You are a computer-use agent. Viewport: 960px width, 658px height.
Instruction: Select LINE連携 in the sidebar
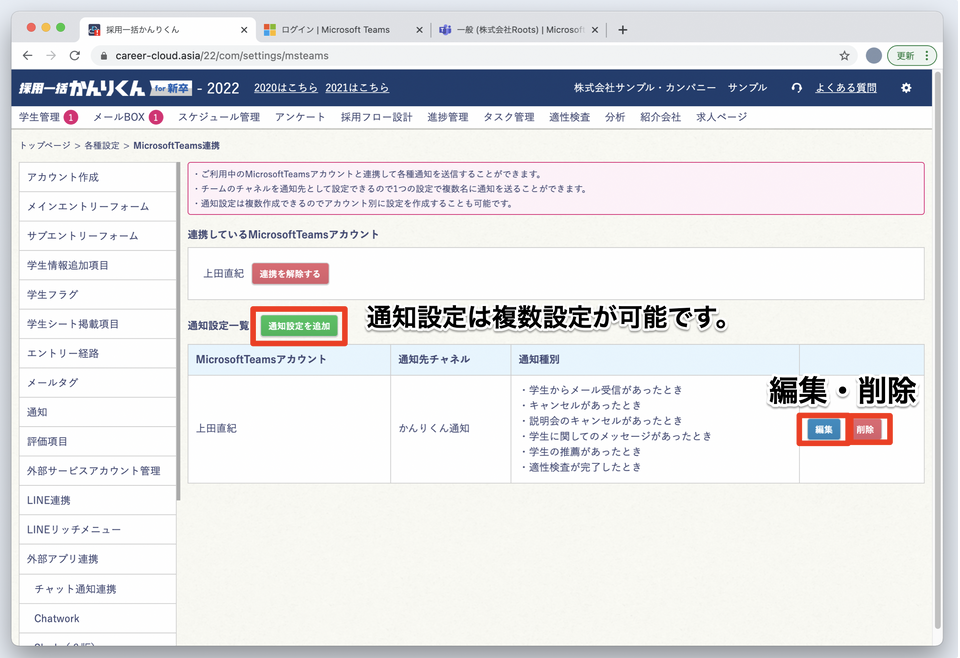[x=49, y=500]
